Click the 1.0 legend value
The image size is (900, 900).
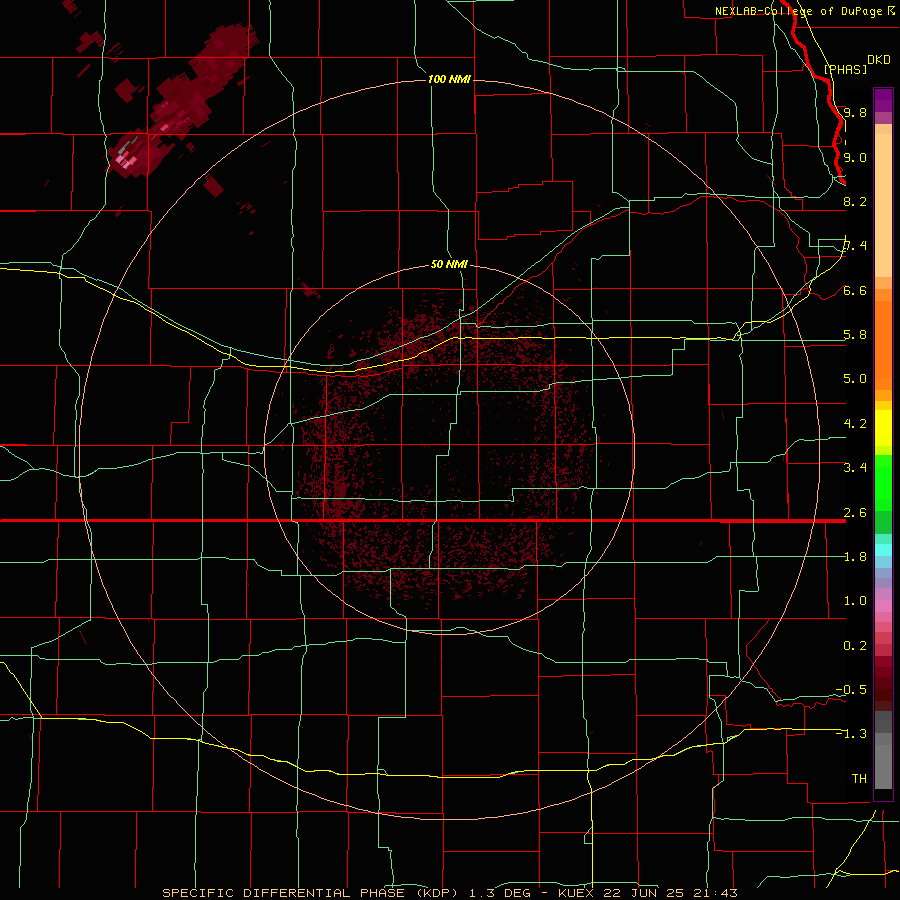pyautogui.click(x=855, y=601)
